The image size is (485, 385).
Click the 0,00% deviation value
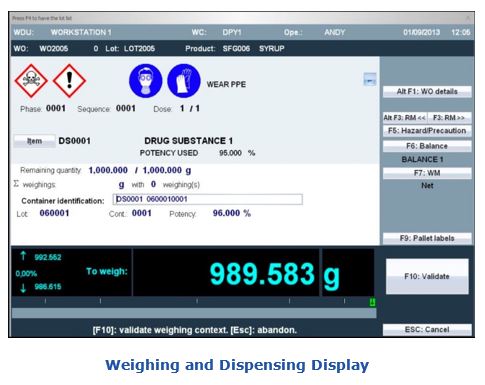[26, 274]
